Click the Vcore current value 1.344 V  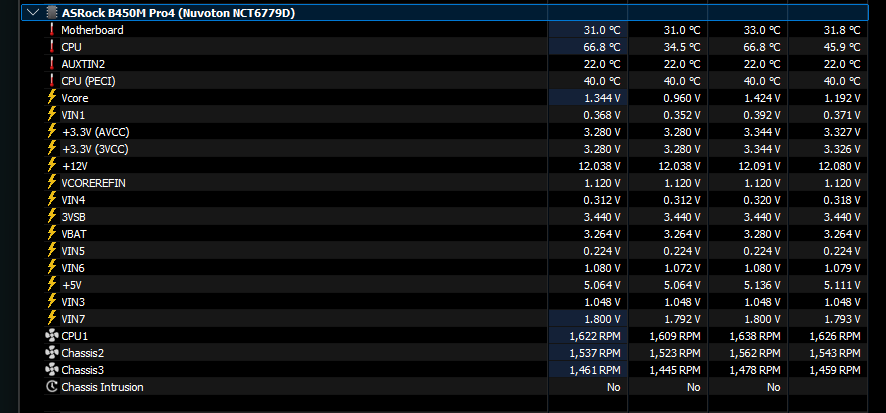tap(604, 98)
